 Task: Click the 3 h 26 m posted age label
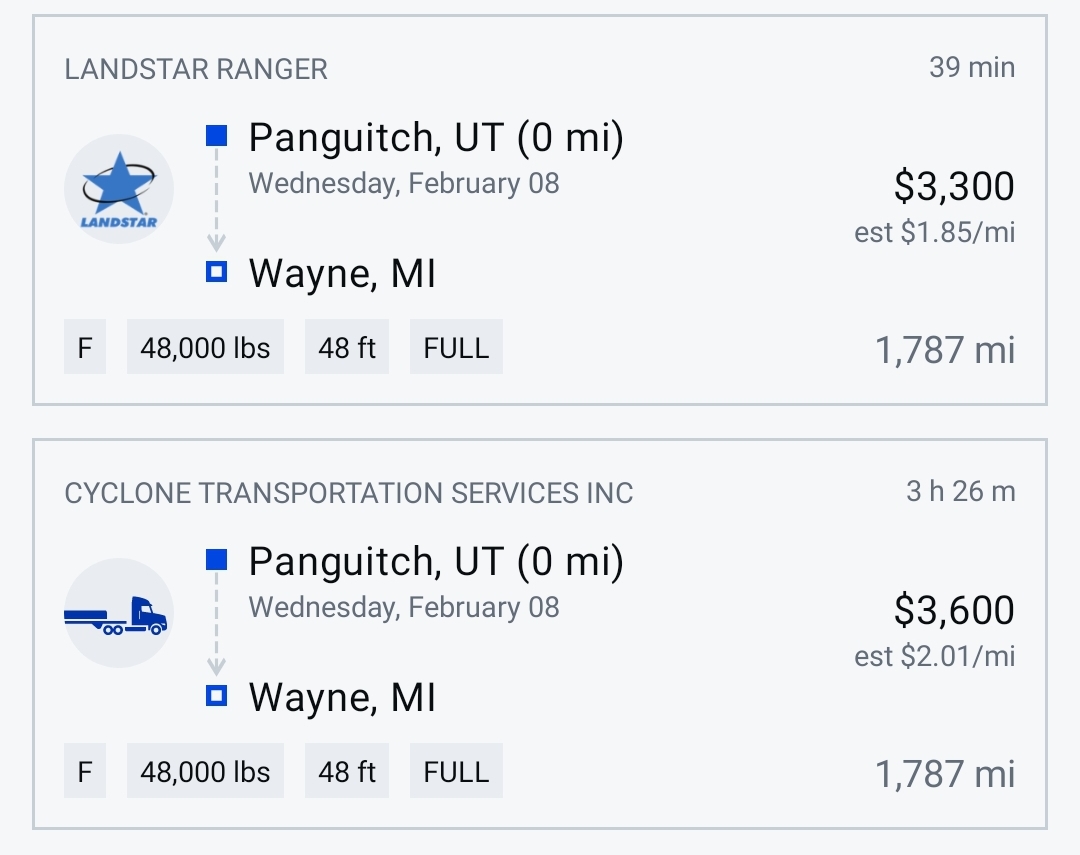click(961, 491)
